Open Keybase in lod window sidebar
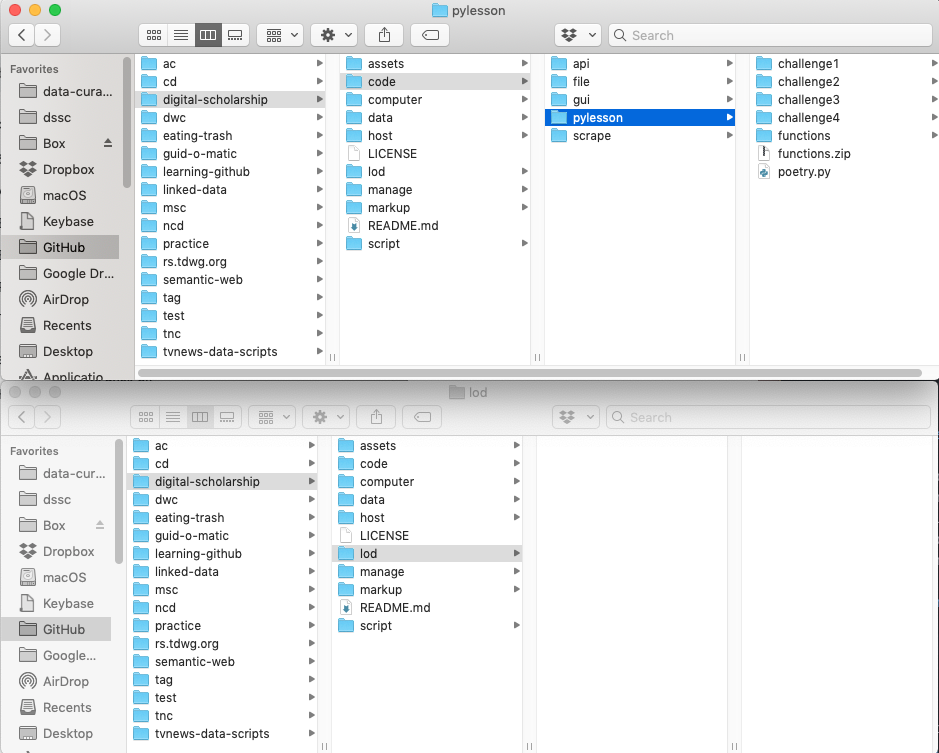 point(60,603)
